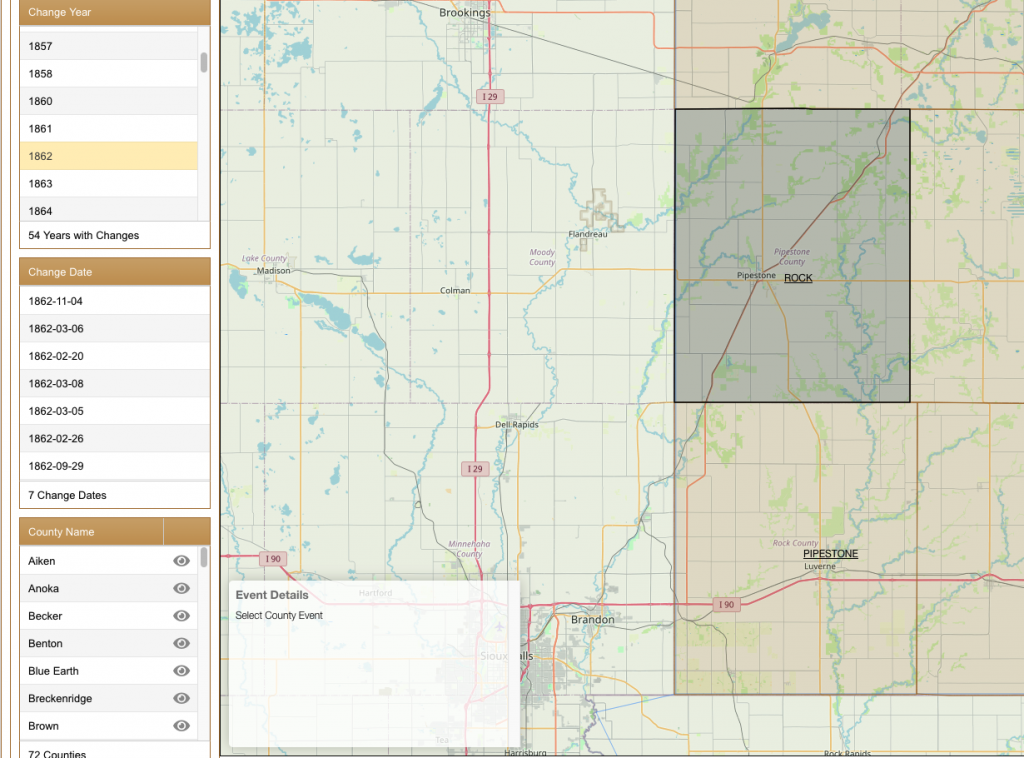Click the Change Year list scrollbar thumb

[x=204, y=63]
